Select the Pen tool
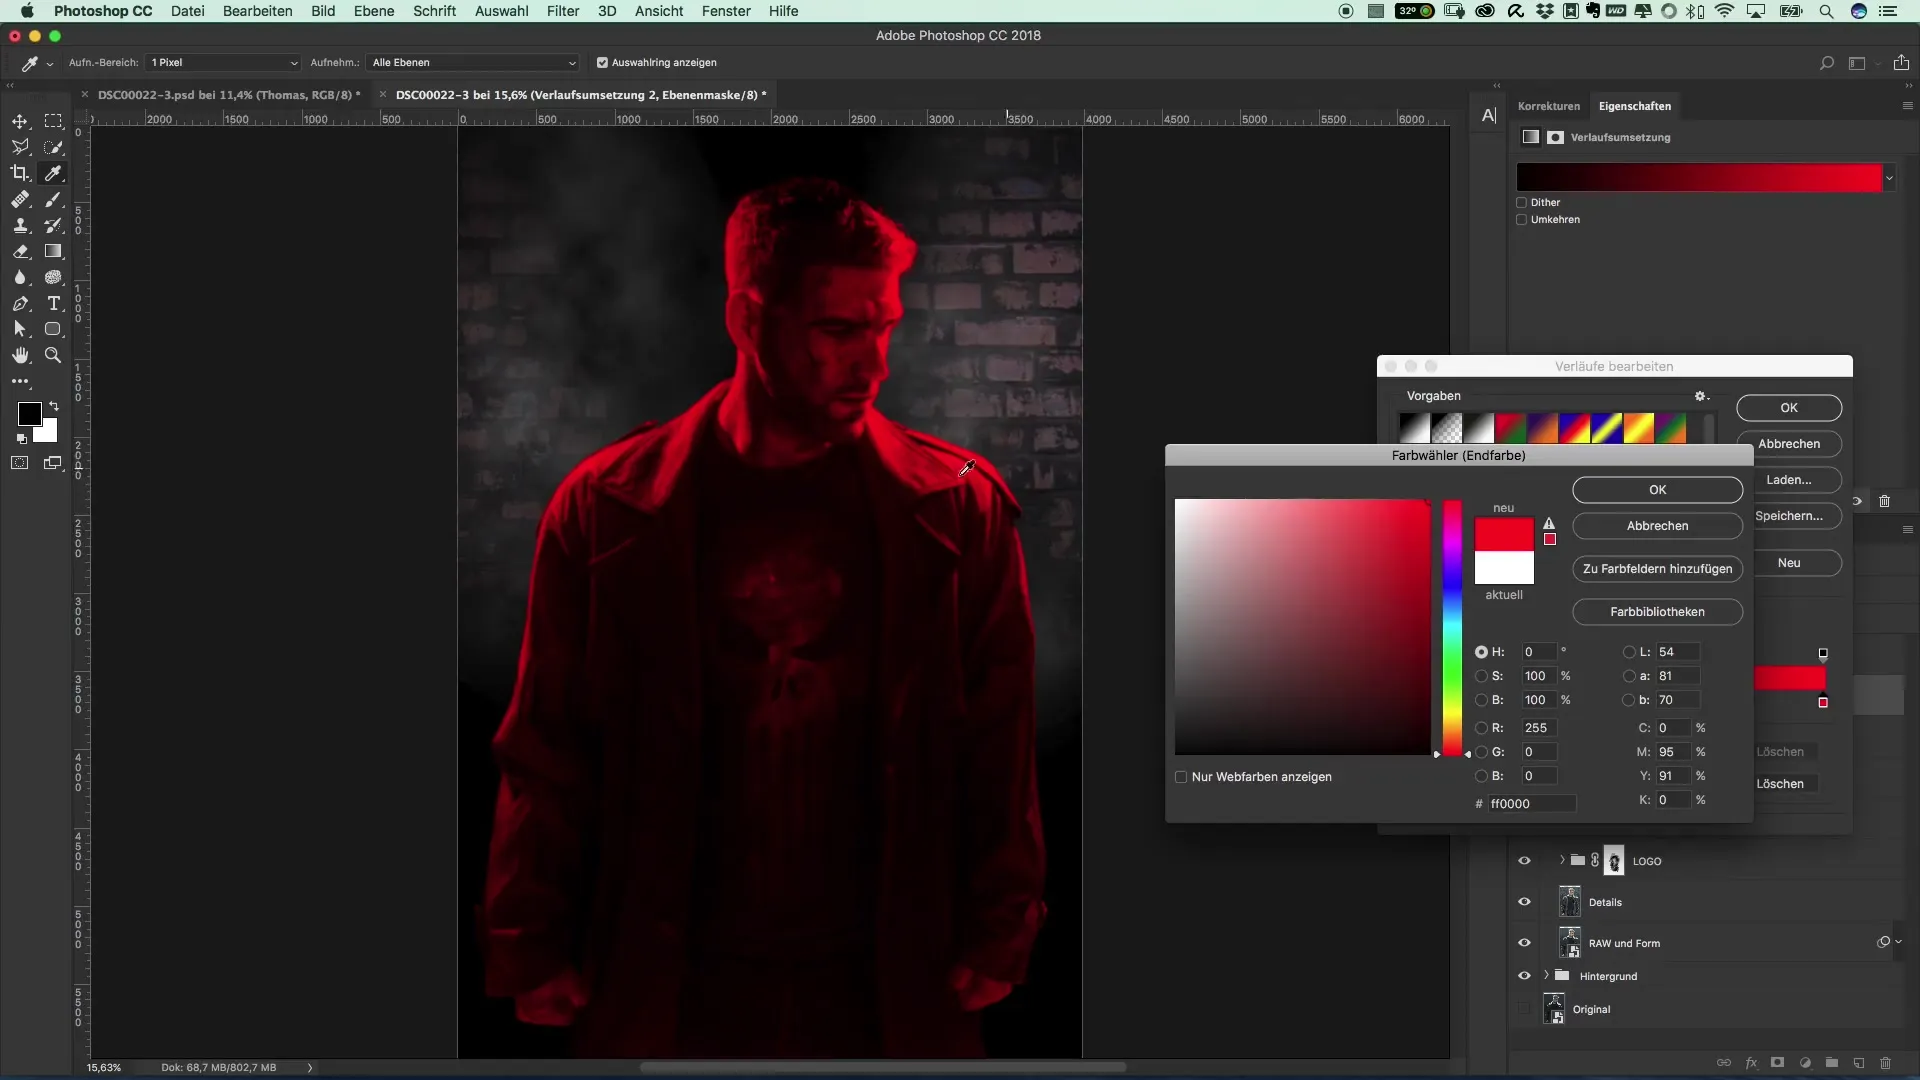The height and width of the screenshot is (1080, 1920). (20, 303)
